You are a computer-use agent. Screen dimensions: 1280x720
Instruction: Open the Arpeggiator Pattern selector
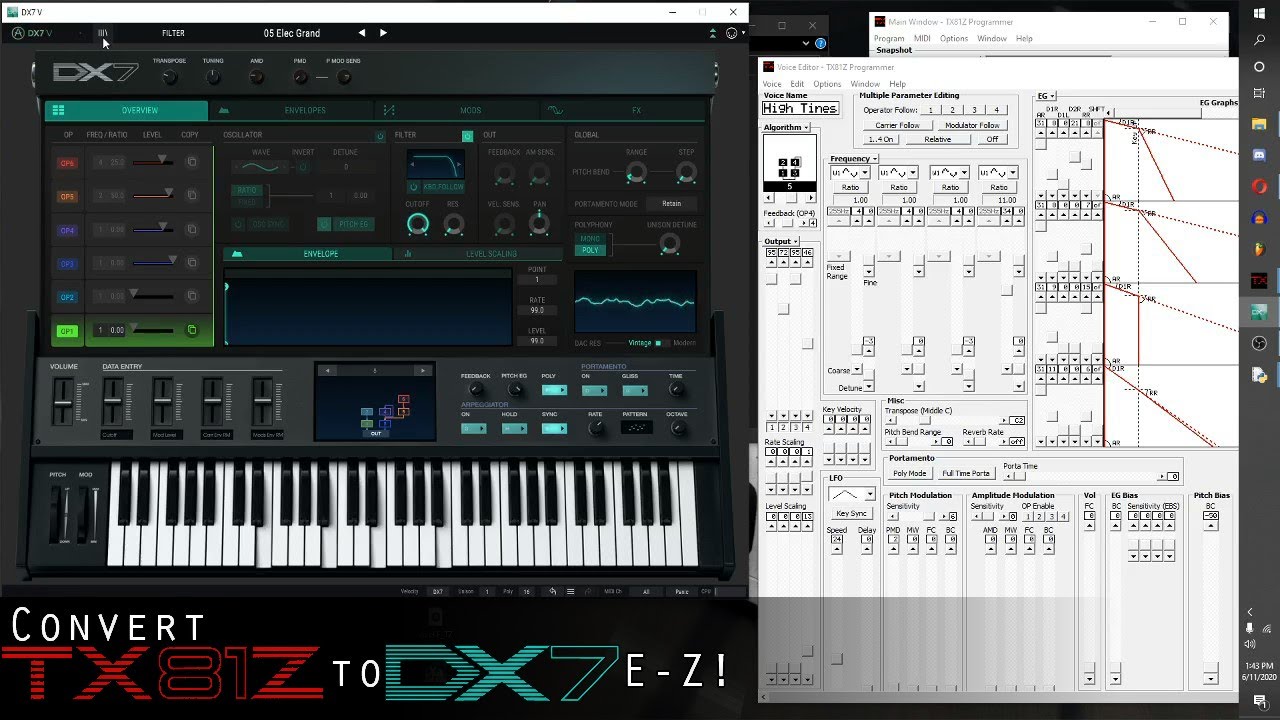(636, 428)
